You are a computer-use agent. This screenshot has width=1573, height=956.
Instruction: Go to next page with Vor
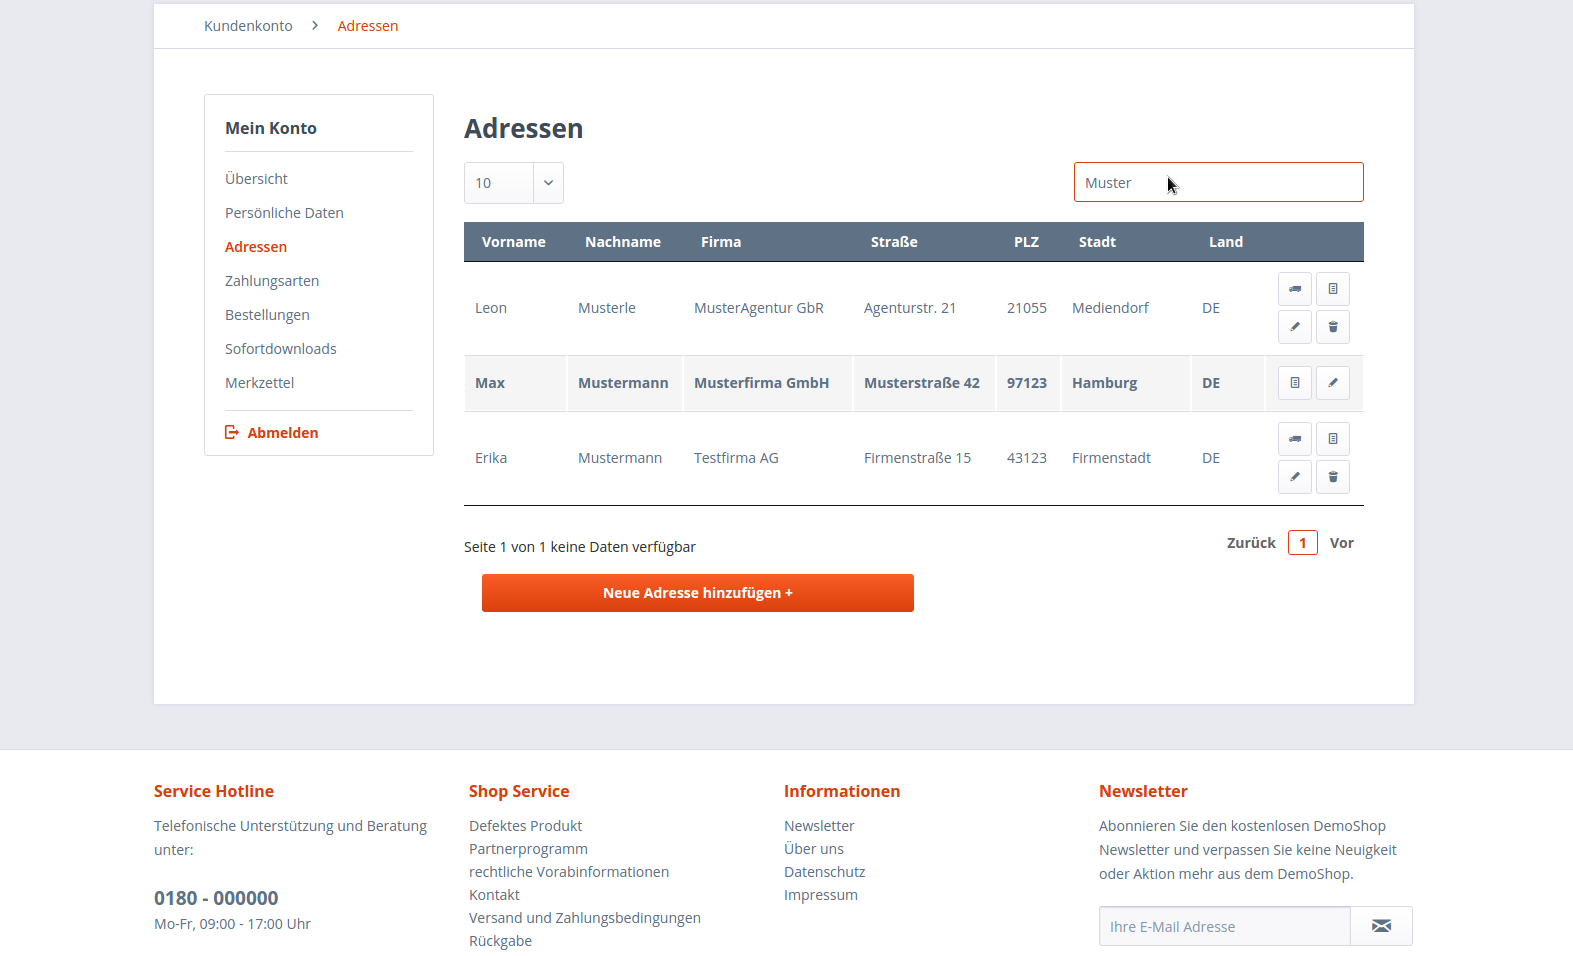point(1342,543)
